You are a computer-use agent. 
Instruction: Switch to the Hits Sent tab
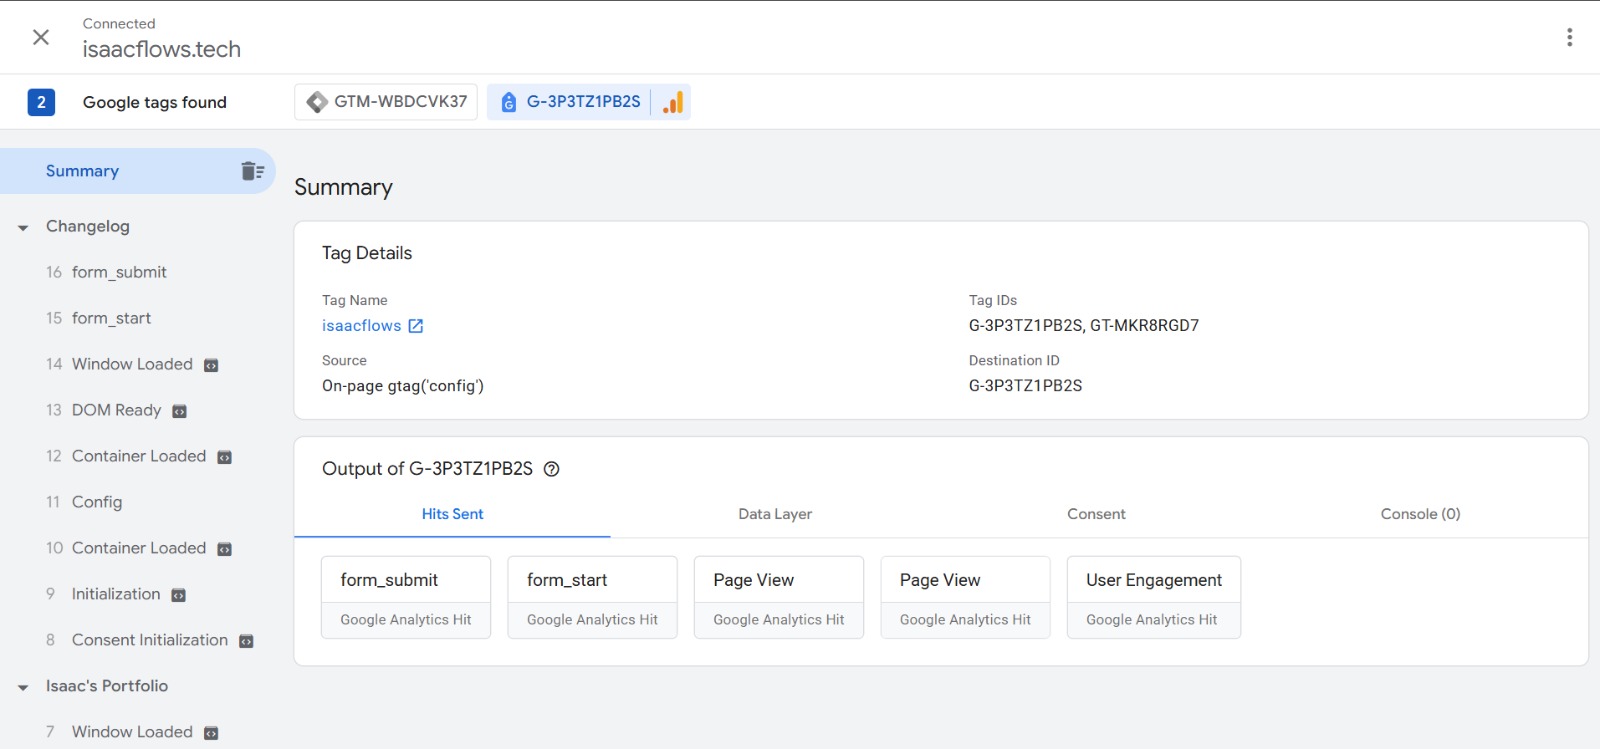452,514
